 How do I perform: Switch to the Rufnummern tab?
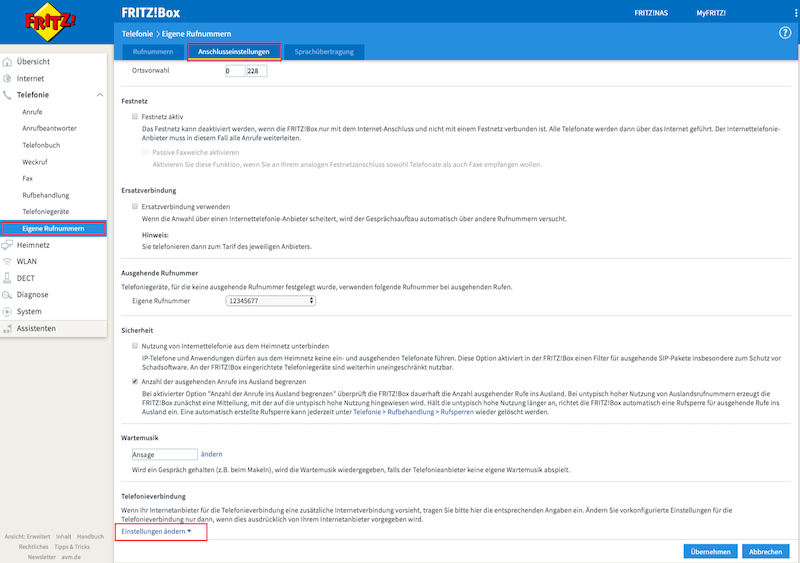153,52
